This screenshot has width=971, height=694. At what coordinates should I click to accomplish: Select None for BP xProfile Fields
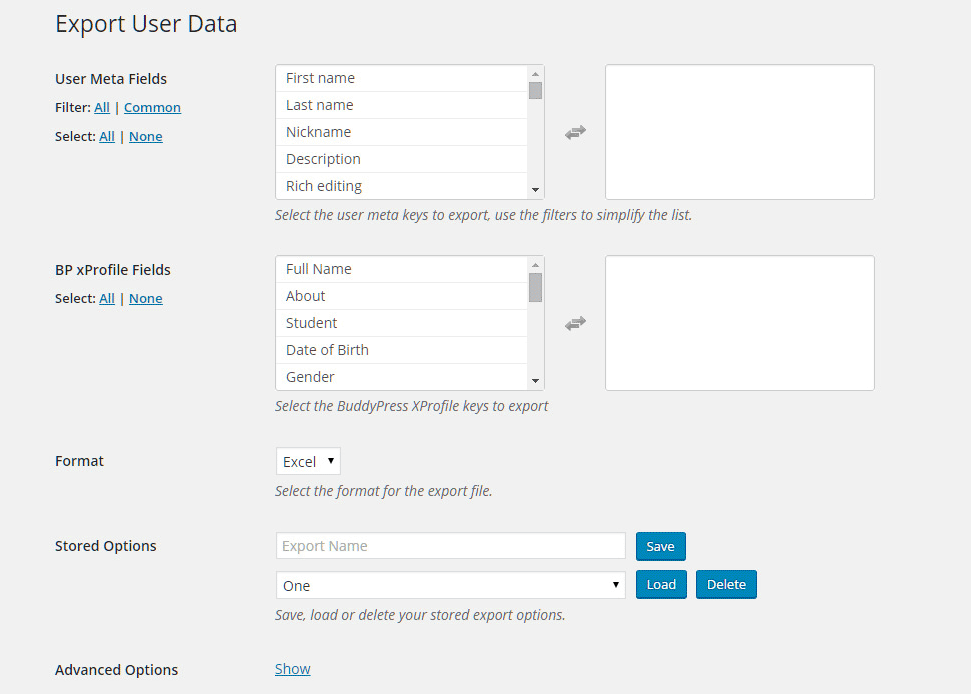point(145,298)
